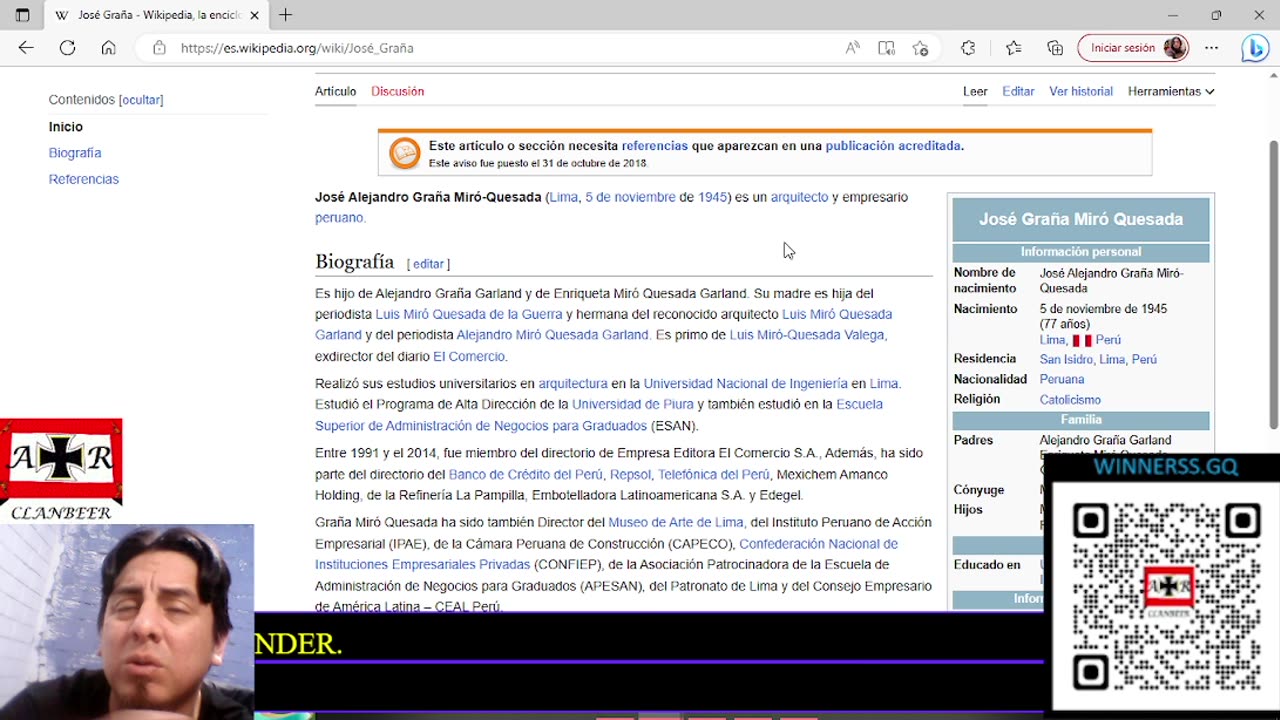The height and width of the screenshot is (720, 1280).
Task: View site information padlock icon
Action: pyautogui.click(x=159, y=48)
